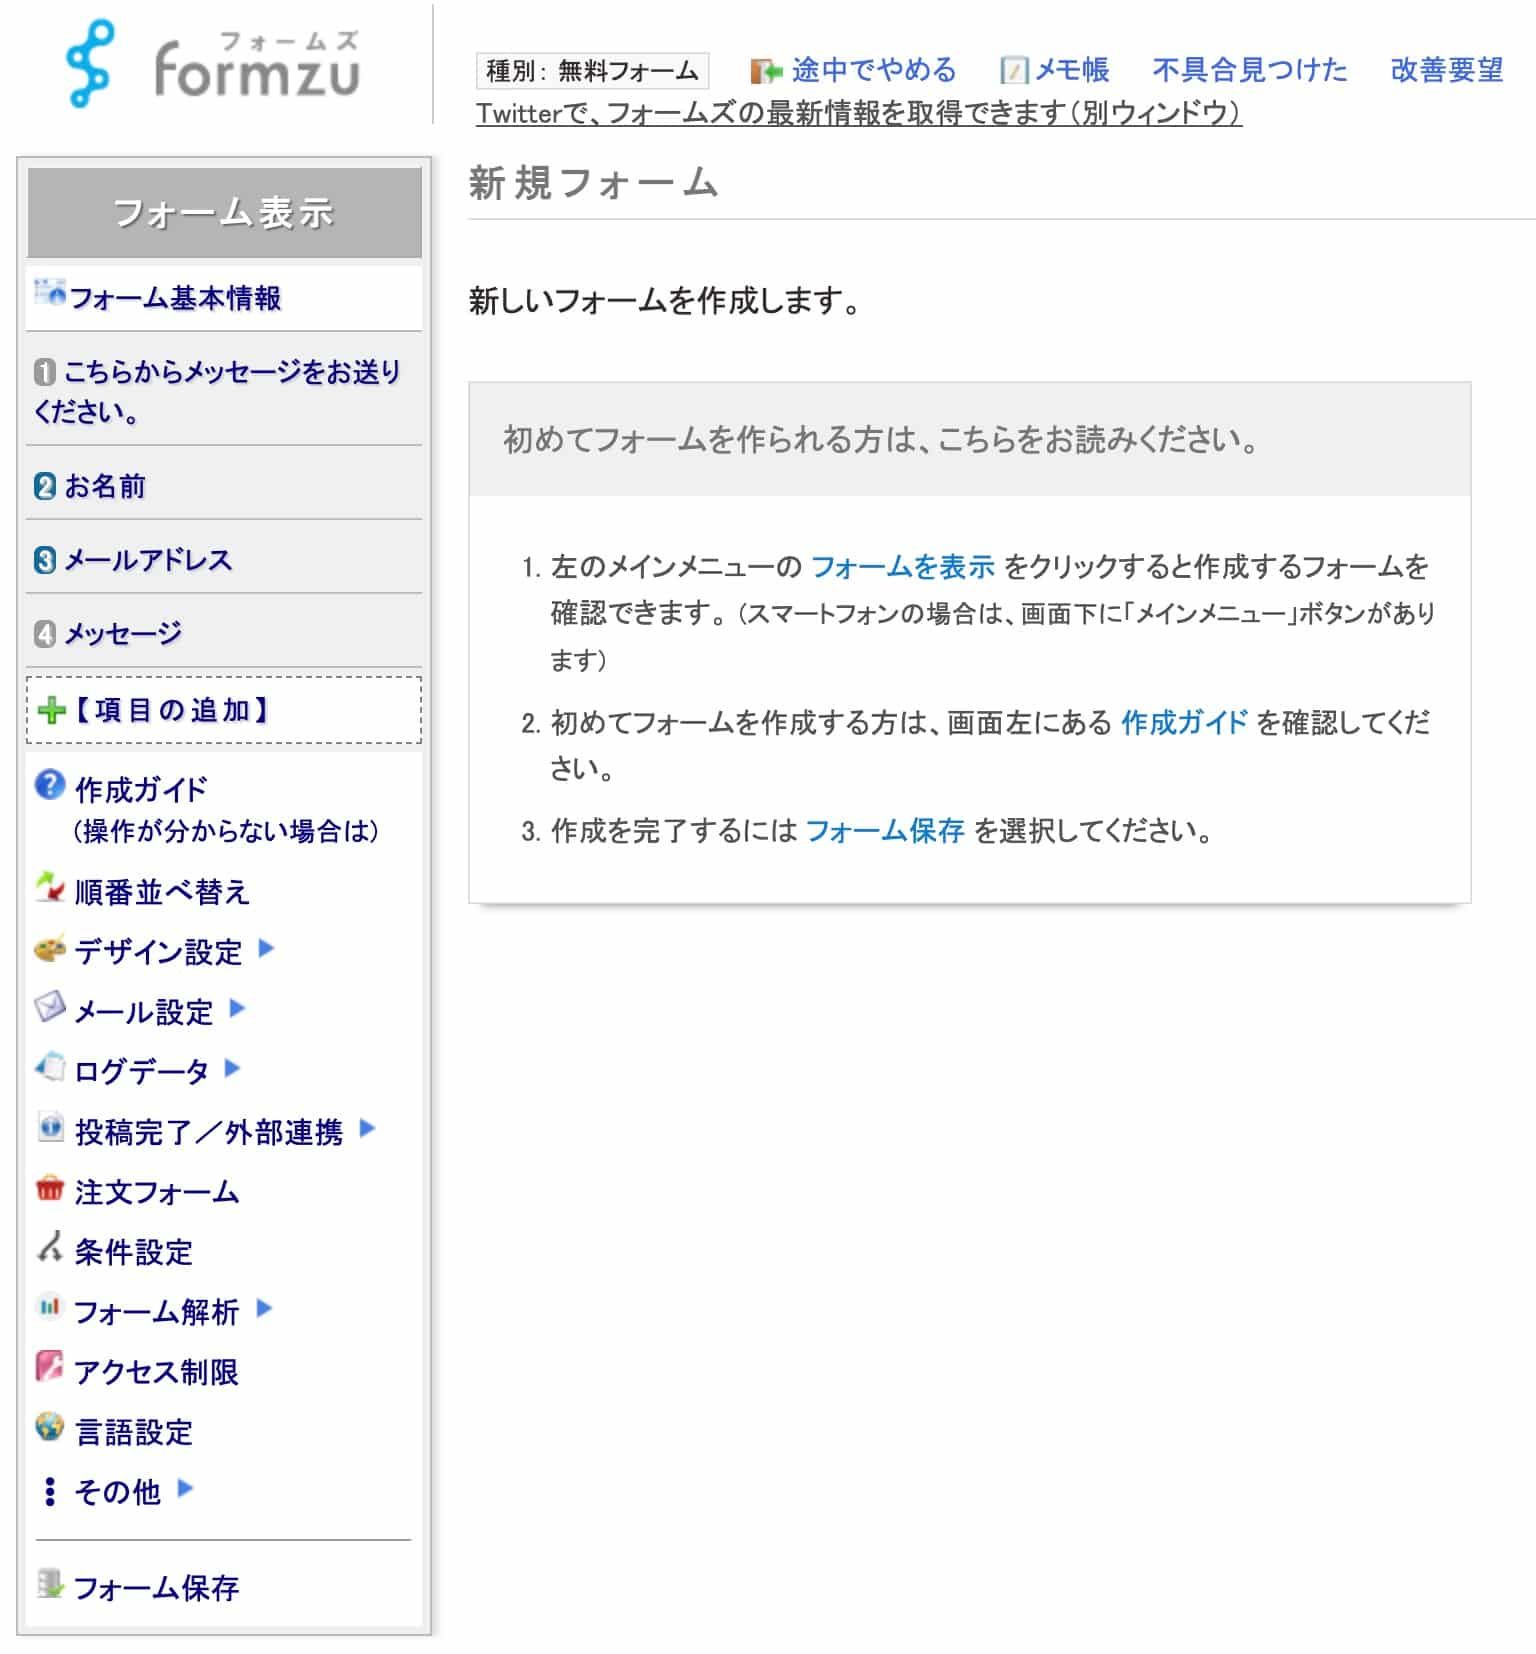Click the bar chart icon for フォーム解析
The image size is (1536, 1654).
point(49,1306)
